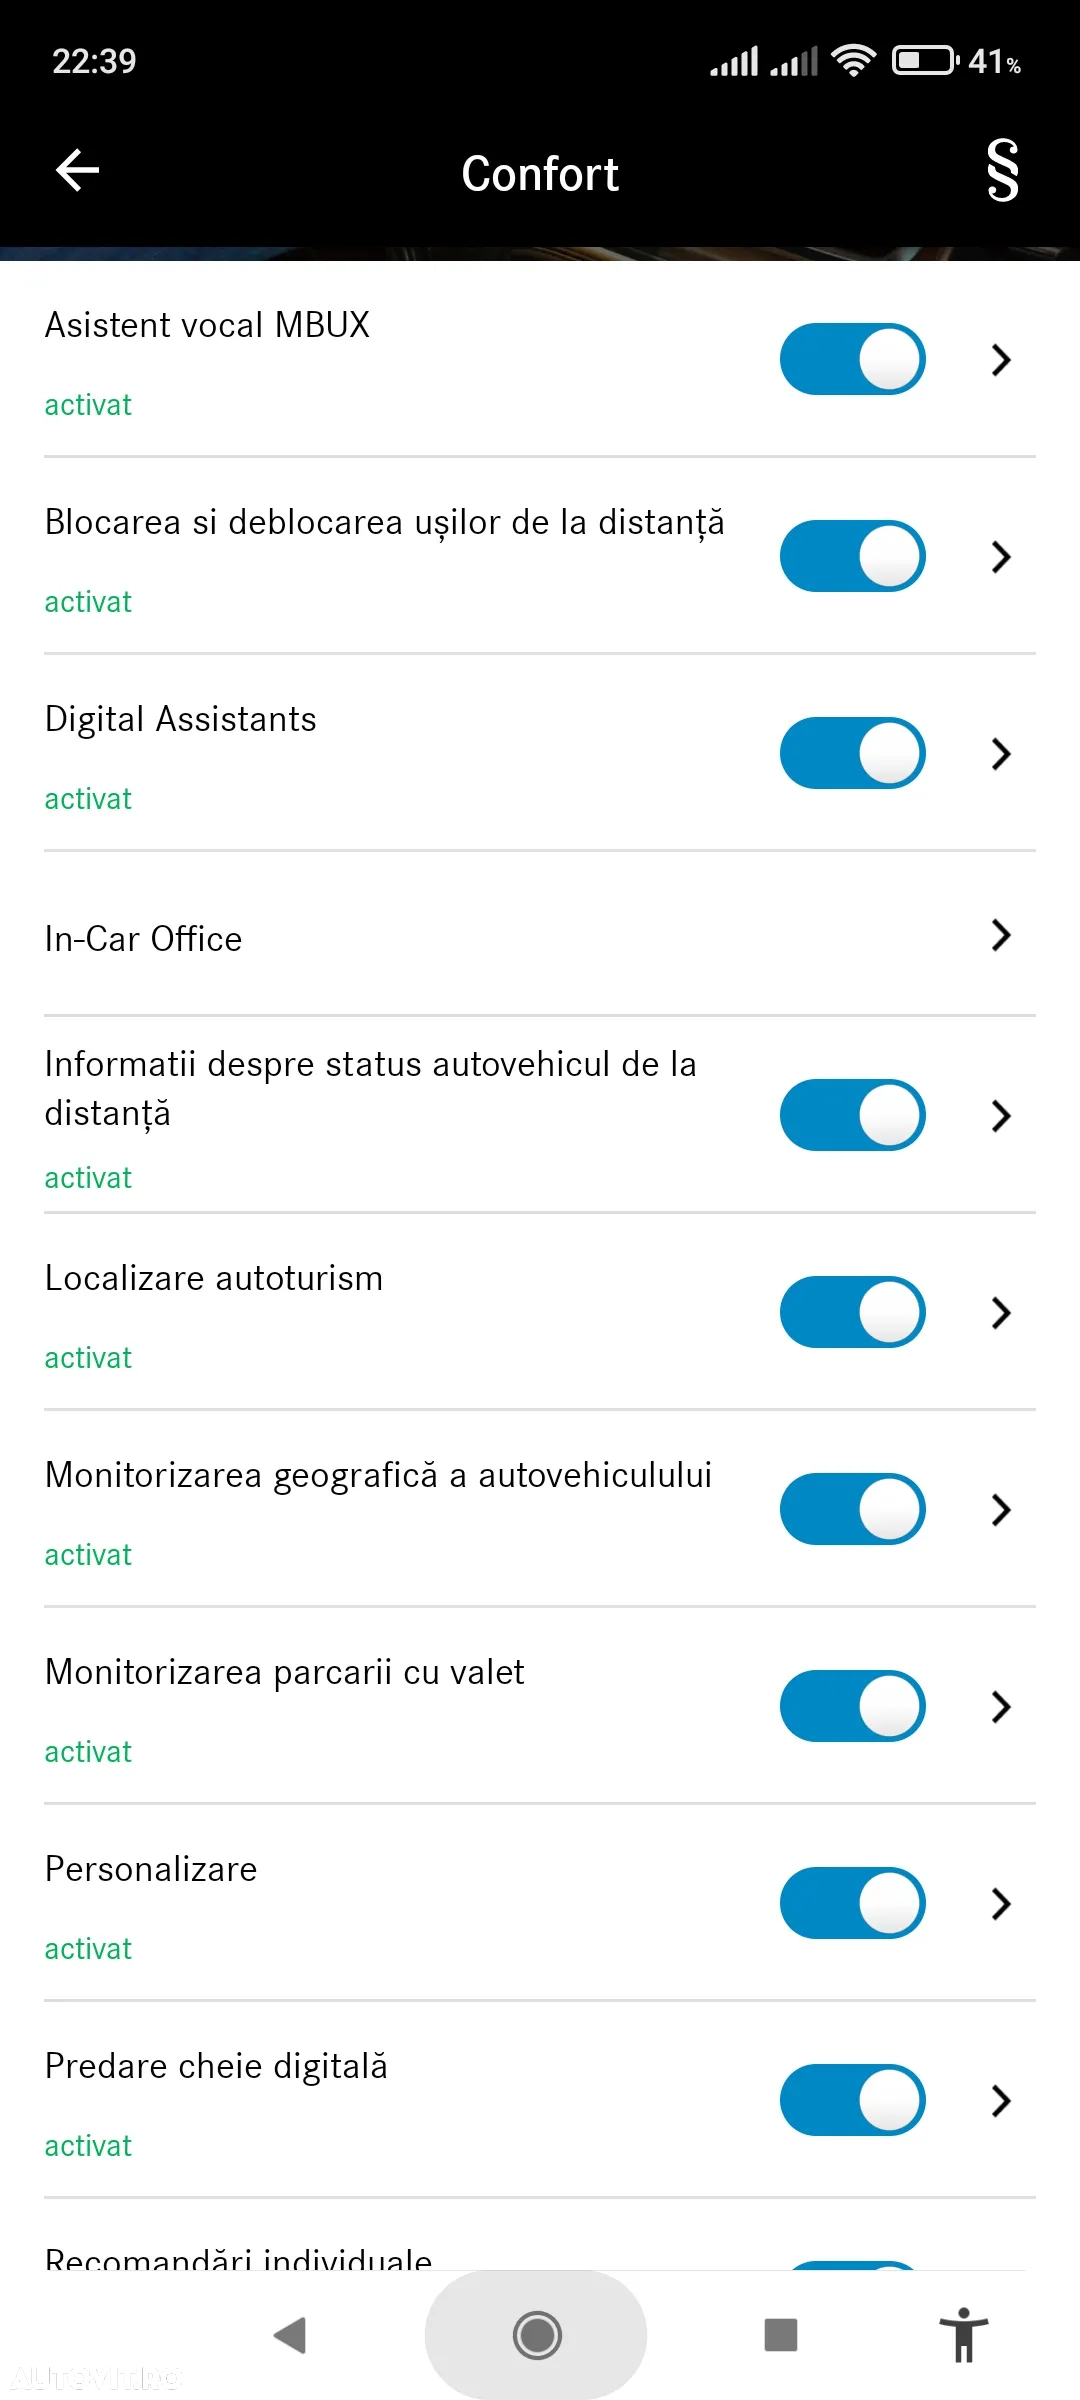Open Blocarea si deblocarea ușilor entry
Image resolution: width=1080 pixels, height=2400 pixels.
click(540, 556)
